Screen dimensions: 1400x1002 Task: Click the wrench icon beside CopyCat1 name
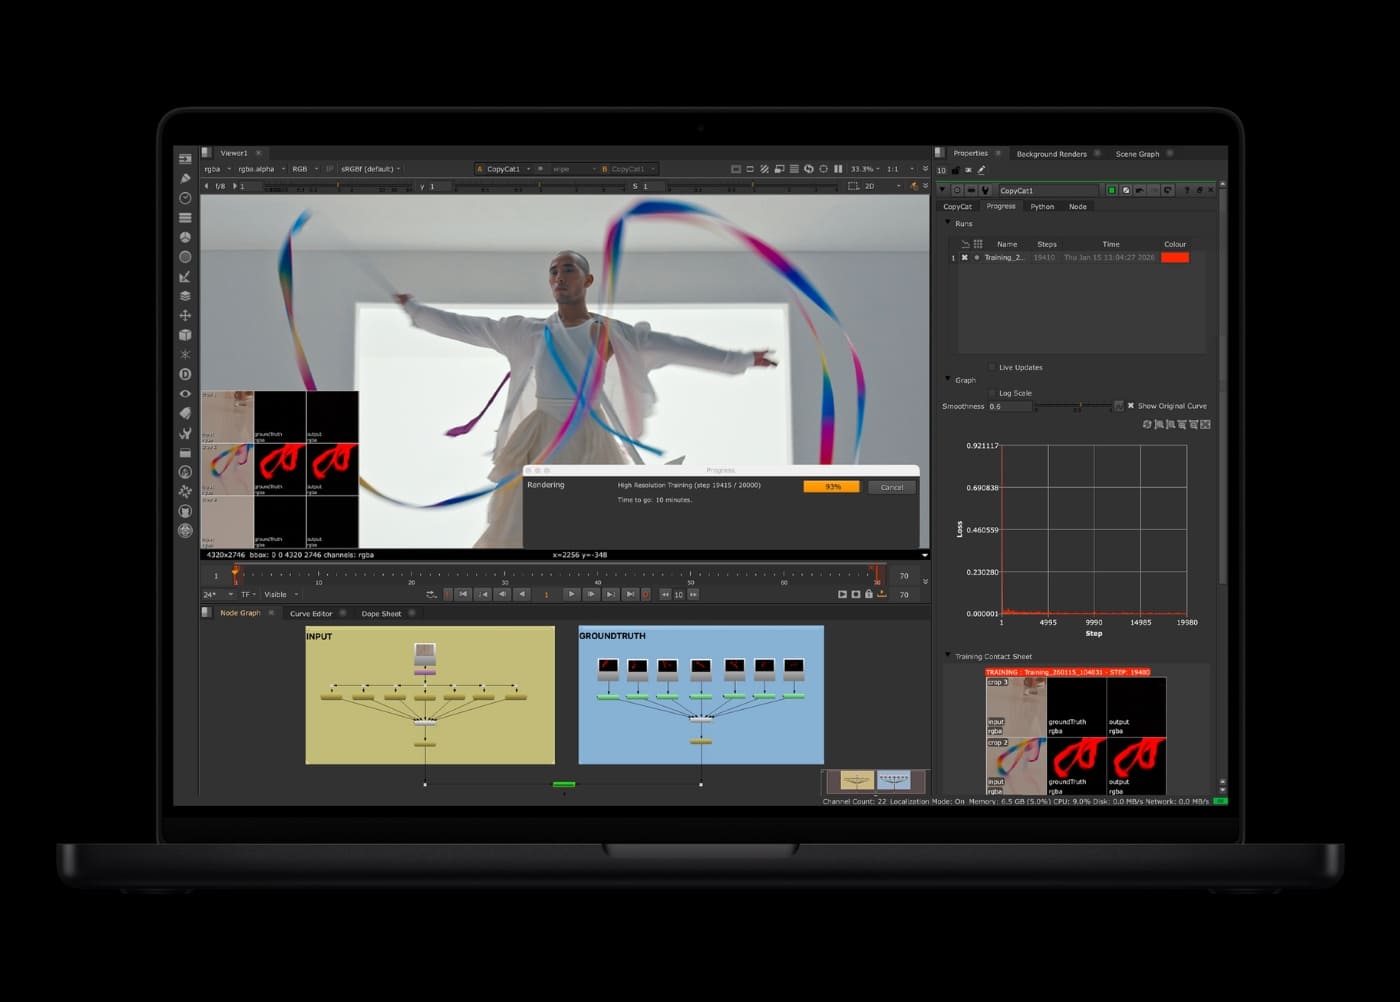coord(984,190)
